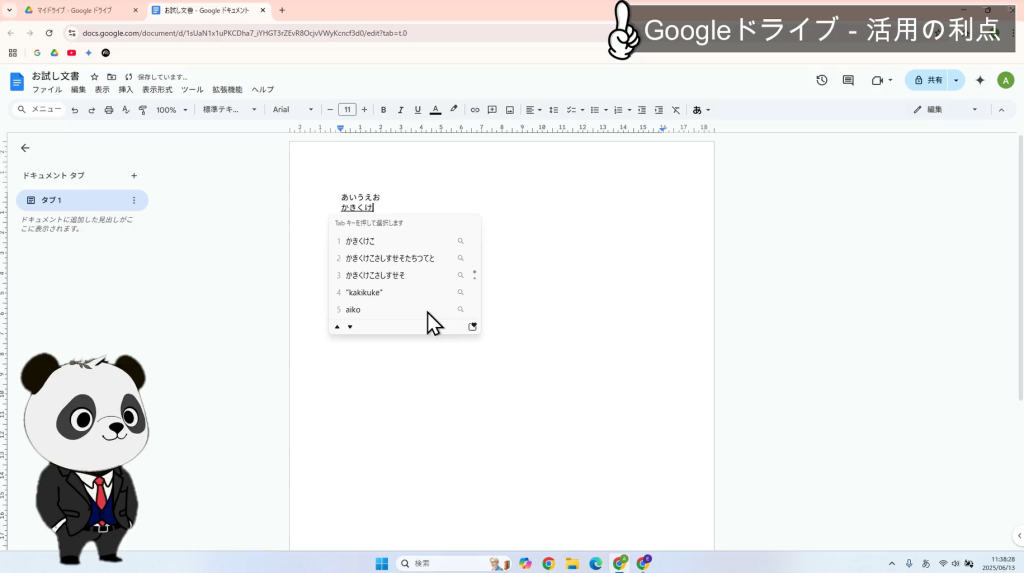Open the highlight color pen
The image size is (1024, 573).
tap(453, 110)
